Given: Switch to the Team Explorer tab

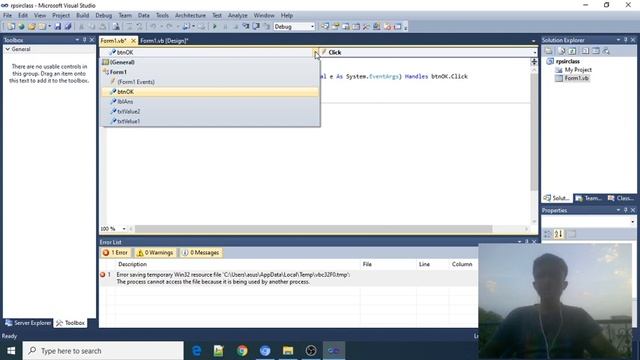Looking at the screenshot, I should coord(589,198).
